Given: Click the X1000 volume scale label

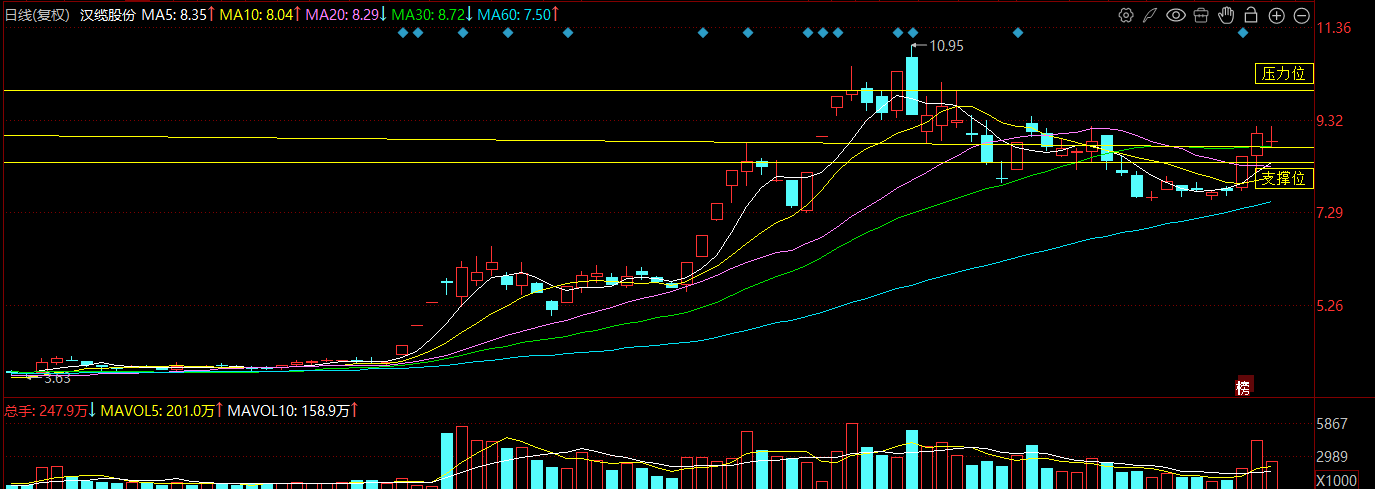Looking at the screenshot, I should click(1336, 480).
